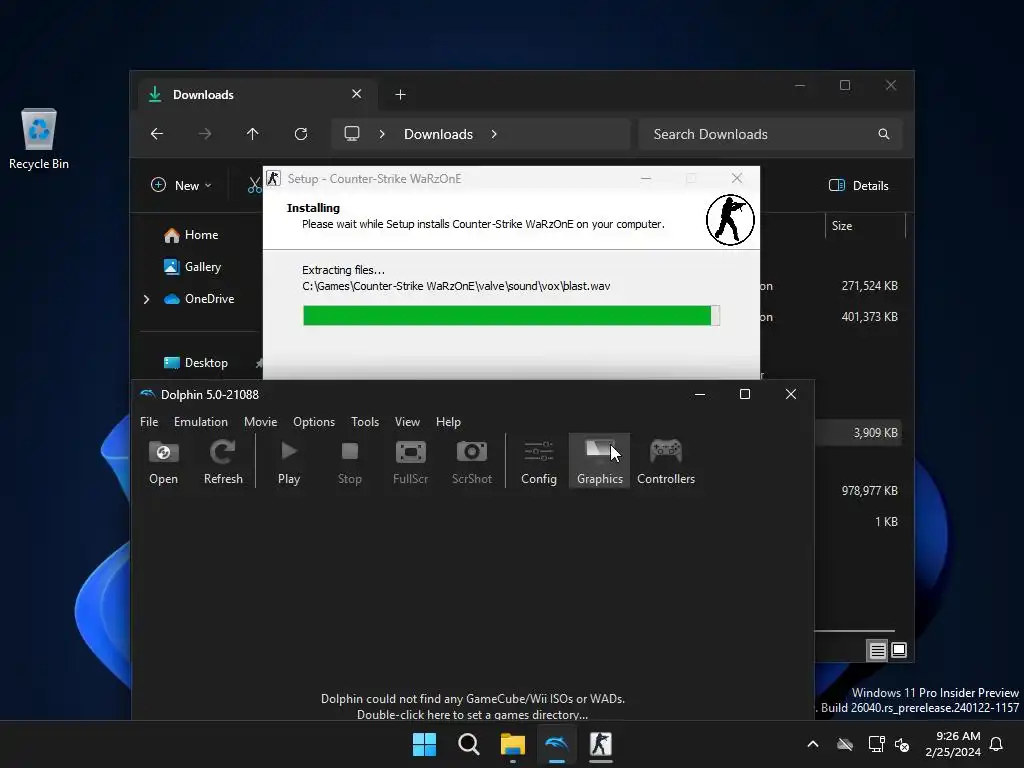Select the file row sized 978,977 KB
The image size is (1024, 768).
859,490
